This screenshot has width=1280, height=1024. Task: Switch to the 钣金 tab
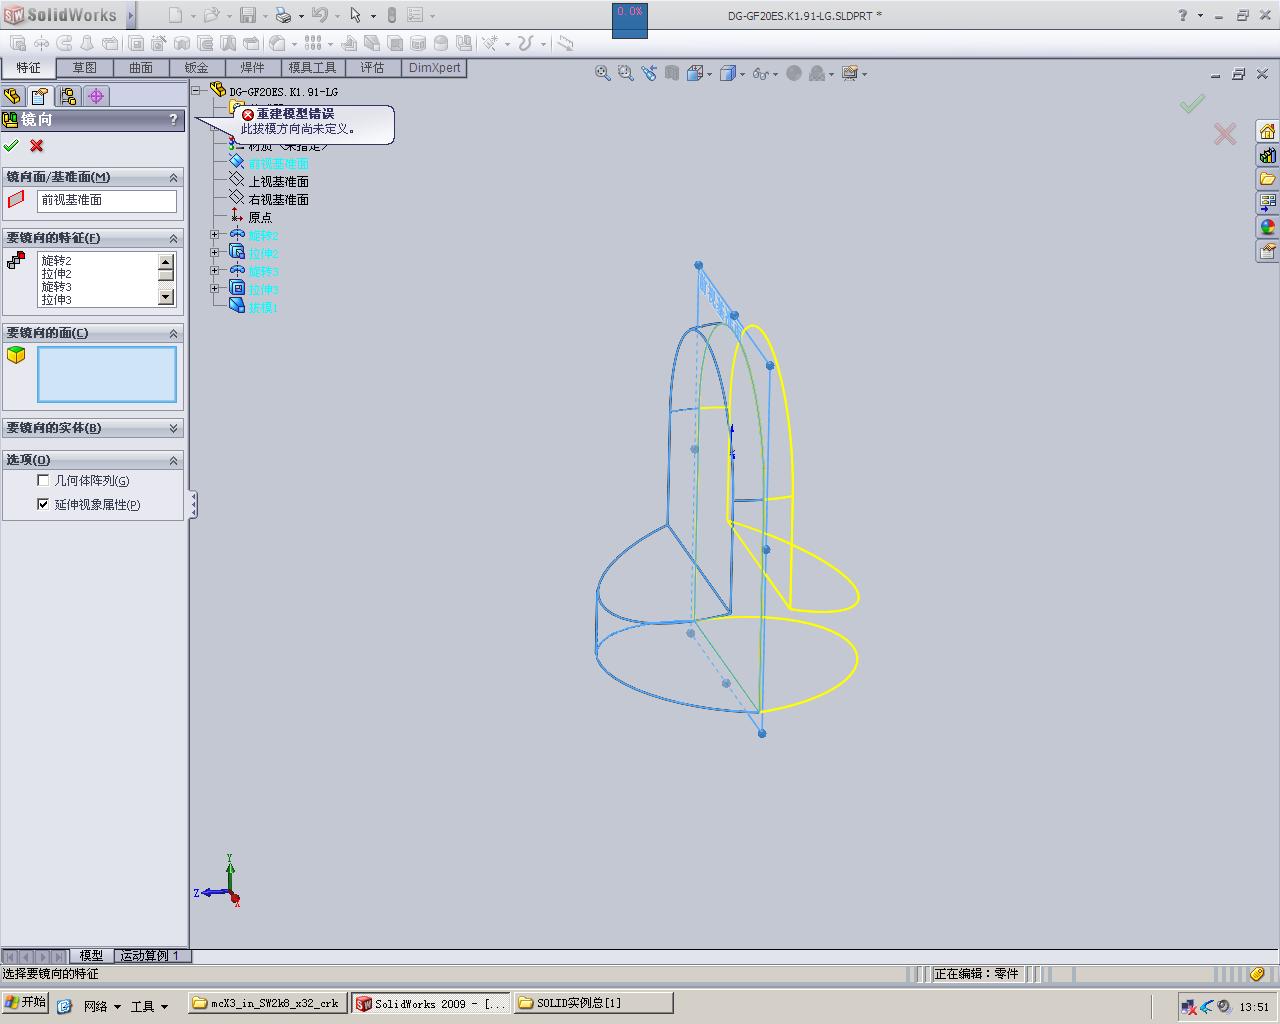click(x=197, y=68)
